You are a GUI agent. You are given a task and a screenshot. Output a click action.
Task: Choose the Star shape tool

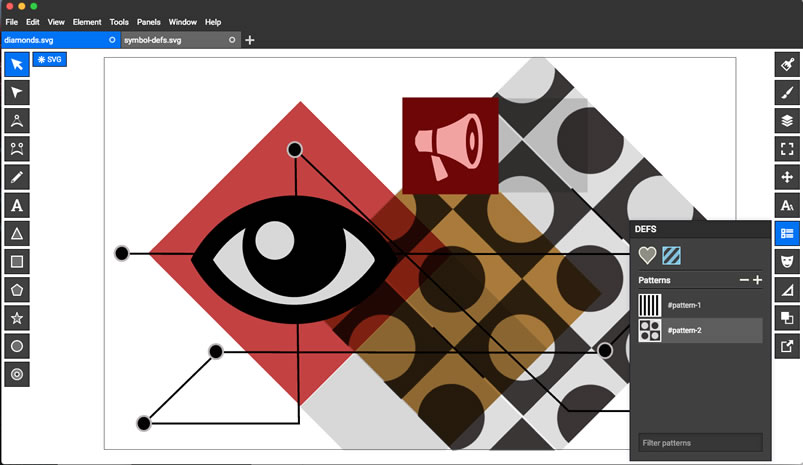pyautogui.click(x=17, y=318)
